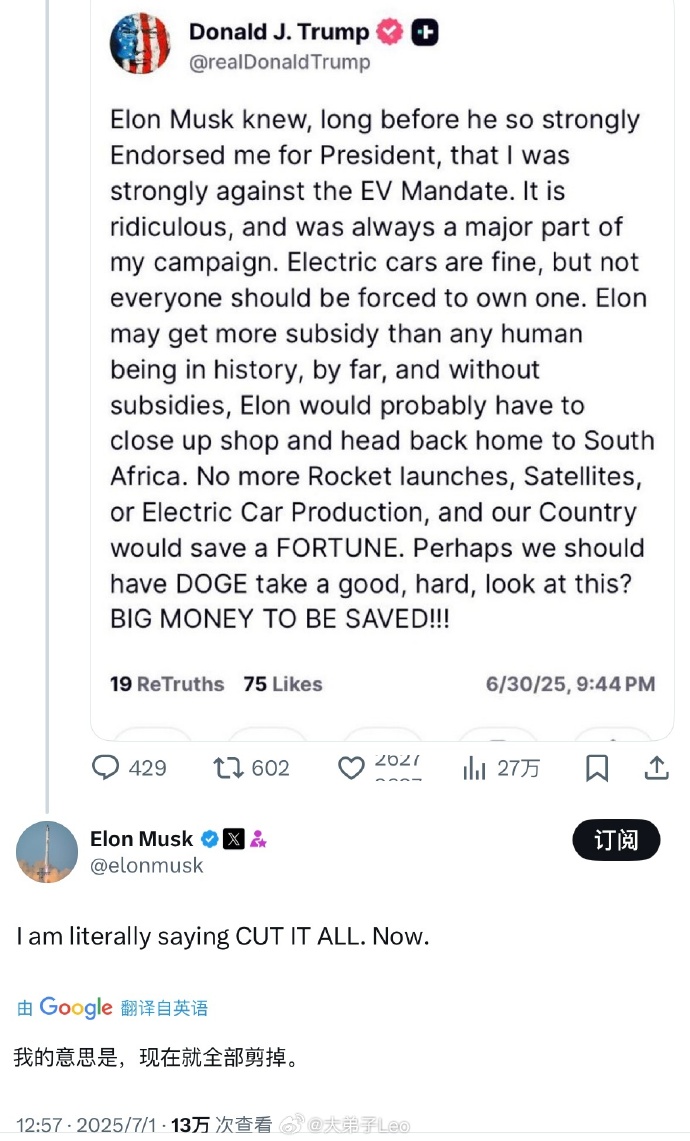Click the share upload arrow icon
Screen dimensions: 690x1141
click(656, 768)
